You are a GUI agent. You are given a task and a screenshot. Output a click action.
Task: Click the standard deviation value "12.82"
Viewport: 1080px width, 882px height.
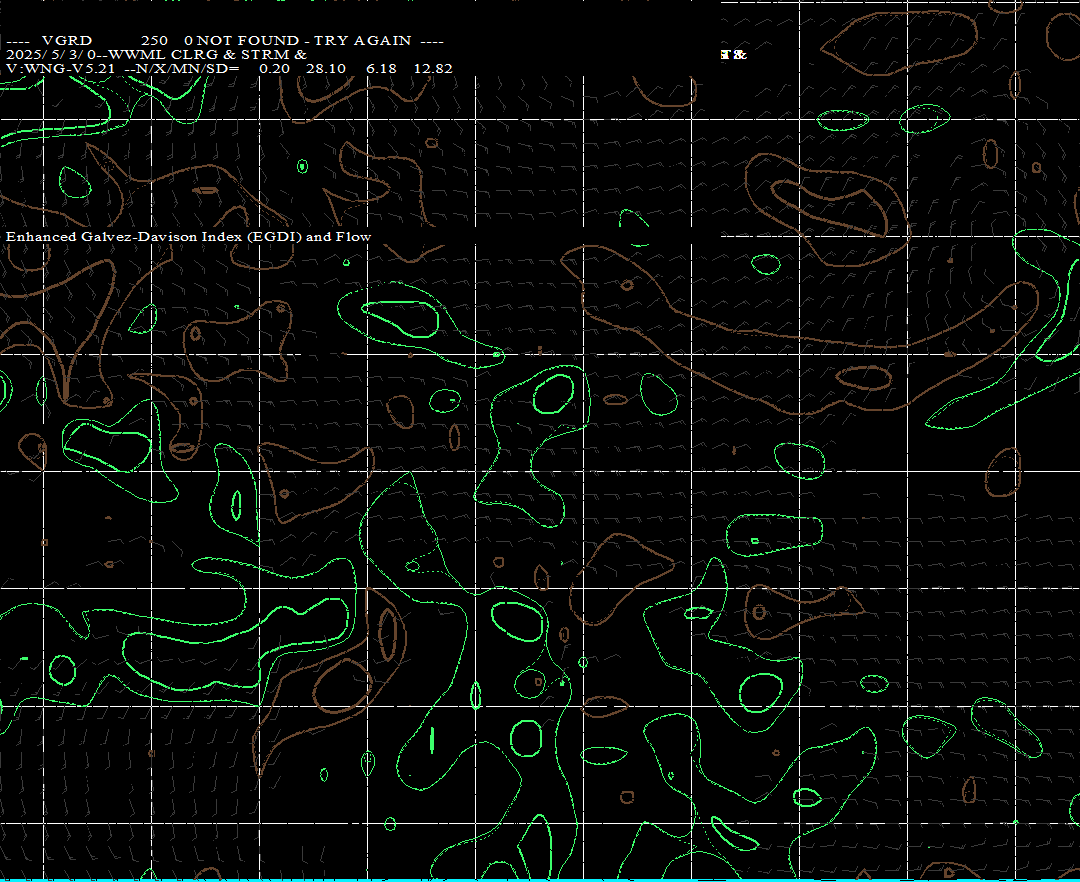[x=433, y=68]
